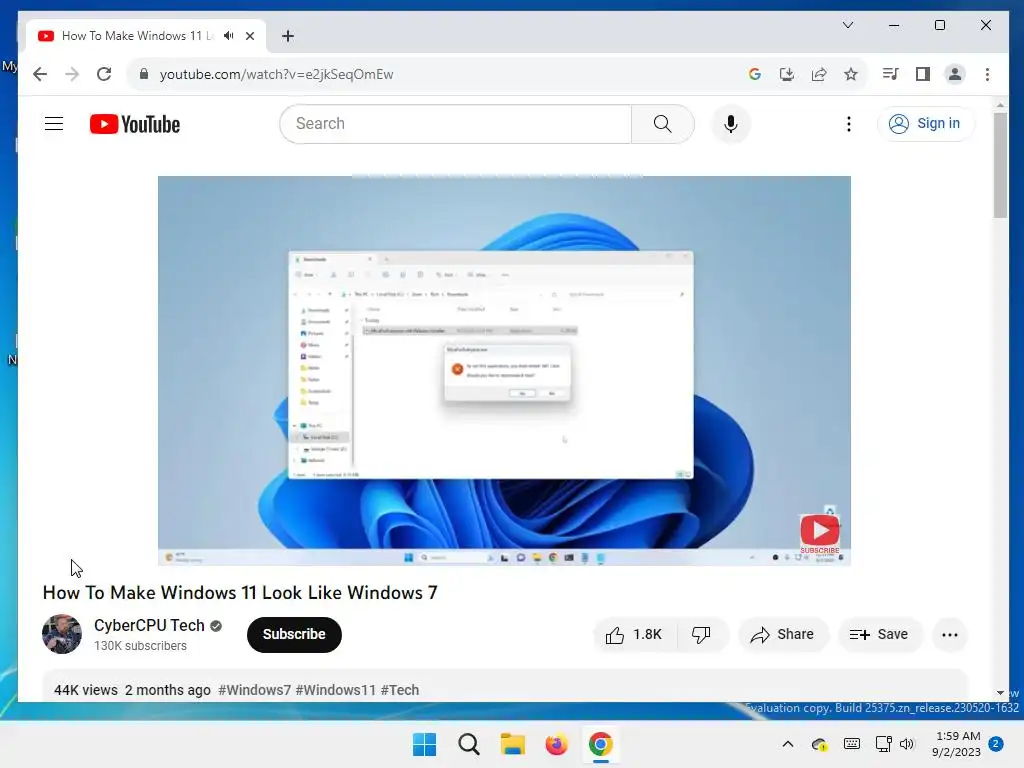
Task: Open the notification badge showing 2
Action: (996, 744)
